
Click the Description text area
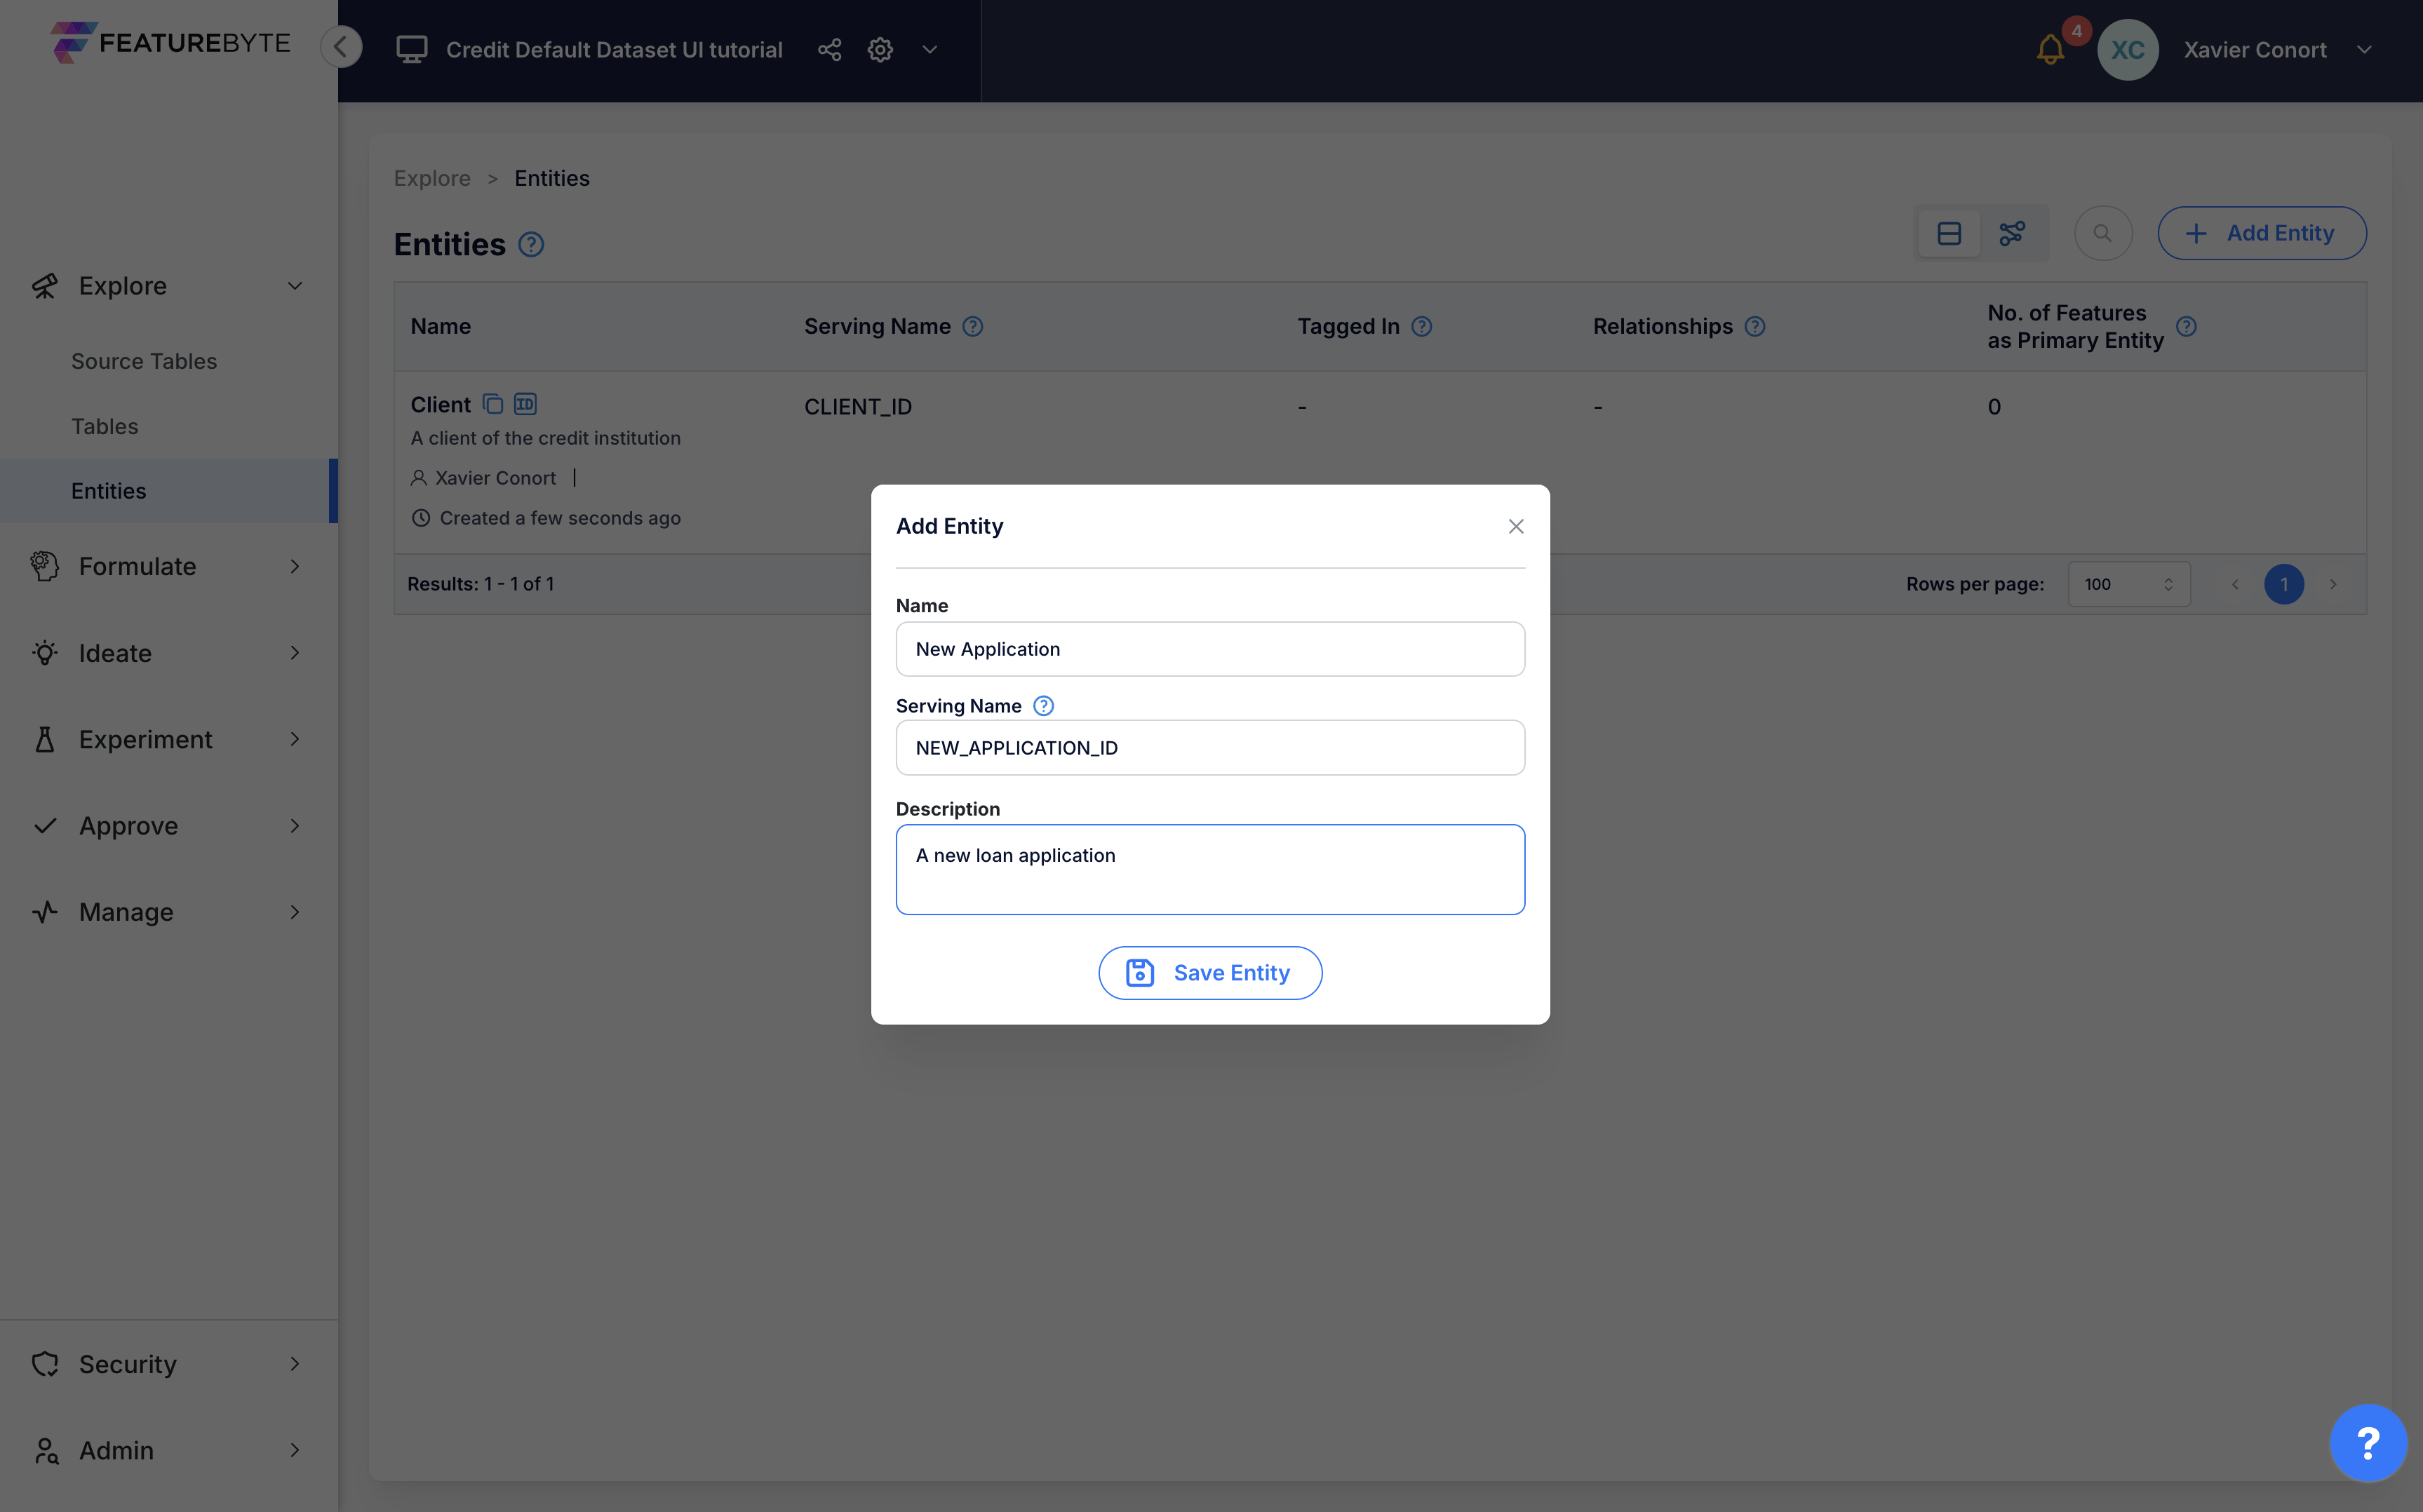[x=1210, y=869]
